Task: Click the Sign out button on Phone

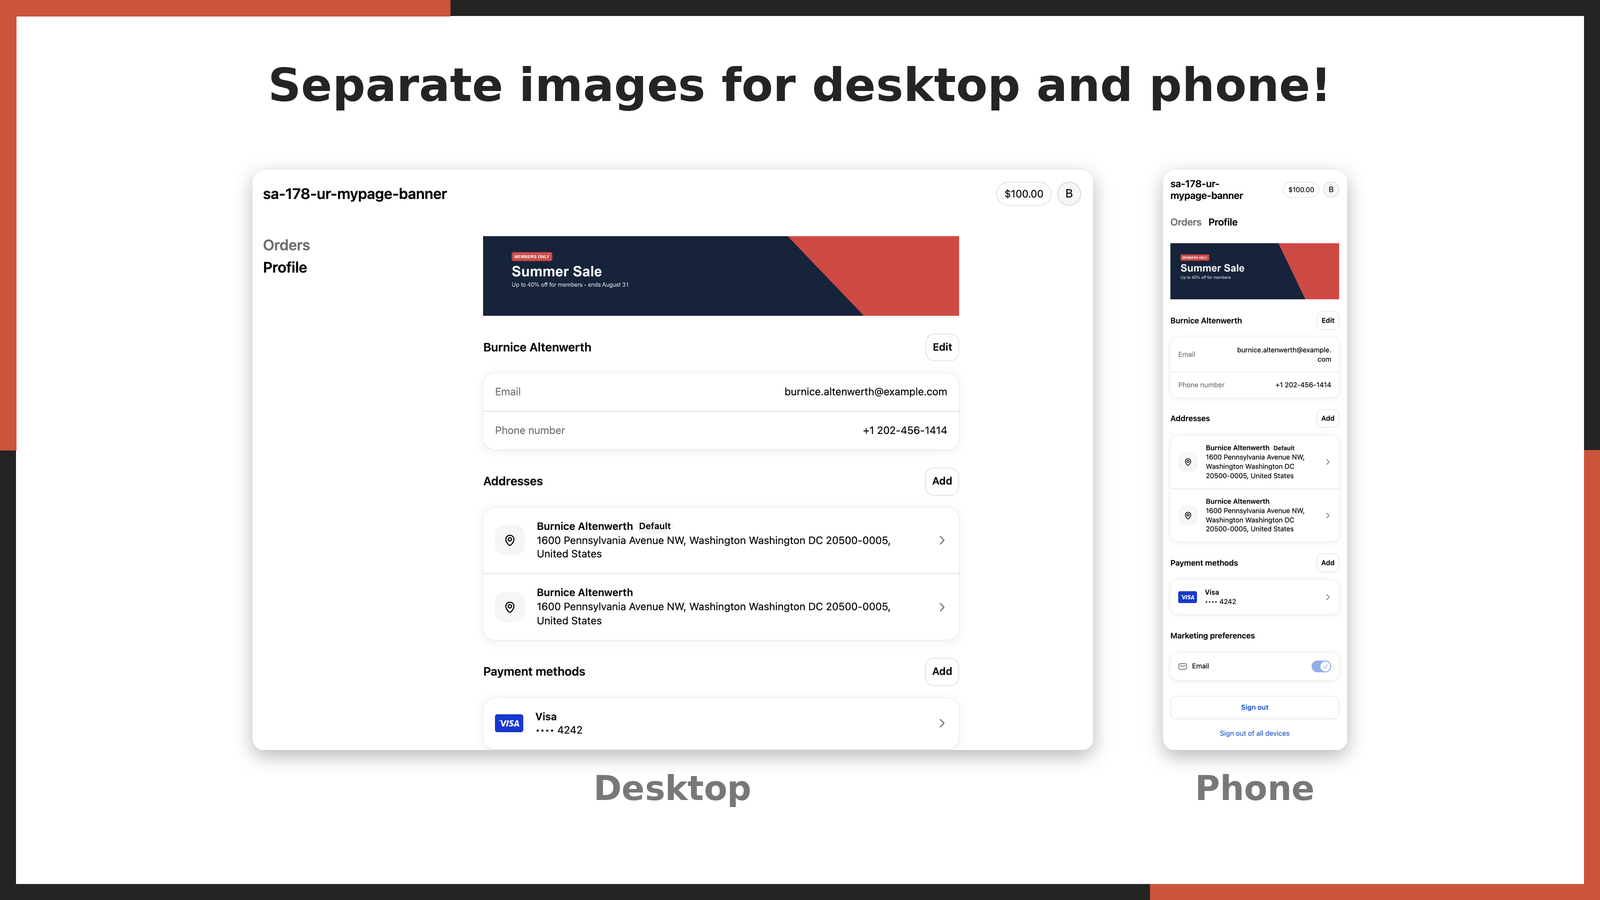Action: pos(1254,707)
